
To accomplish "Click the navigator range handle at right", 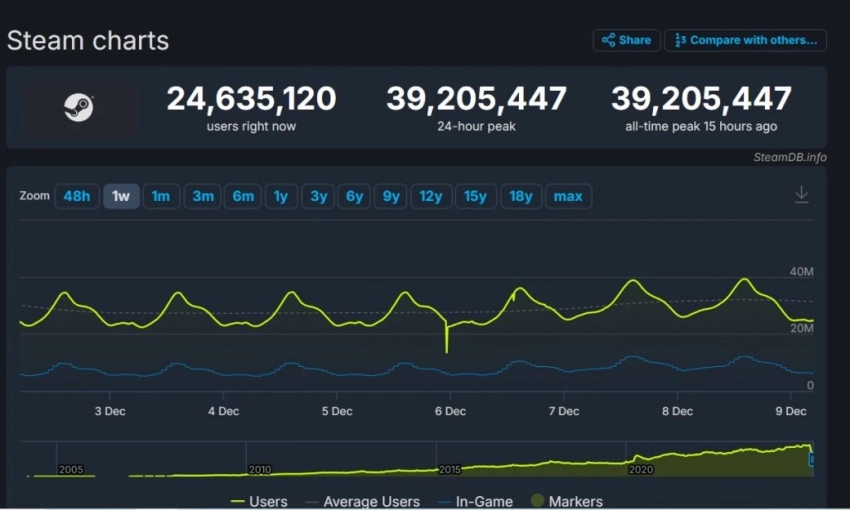I will click(811, 459).
